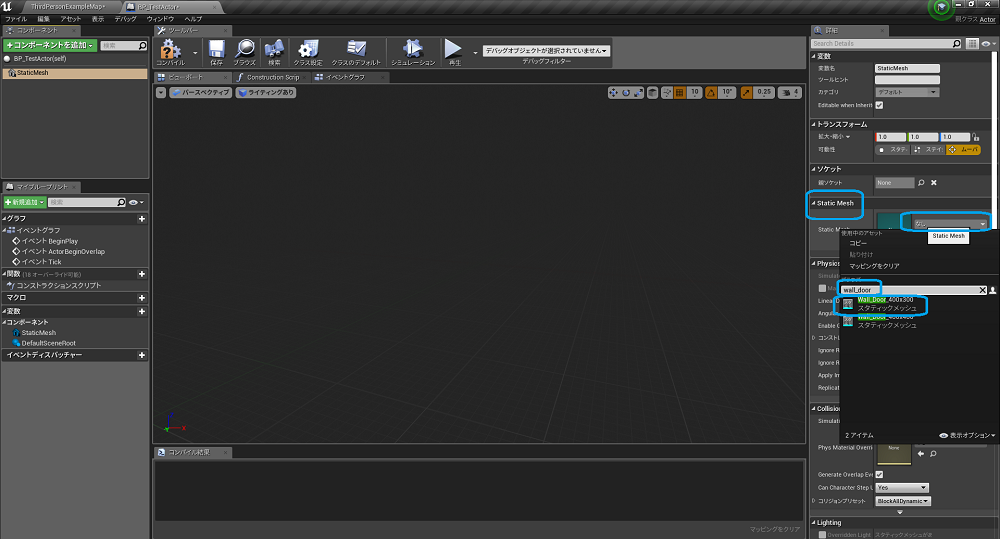This screenshot has width=1000, height=539.
Task: Open Can Character Step Up Yes dropdown
Action: pyautogui.click(x=902, y=487)
